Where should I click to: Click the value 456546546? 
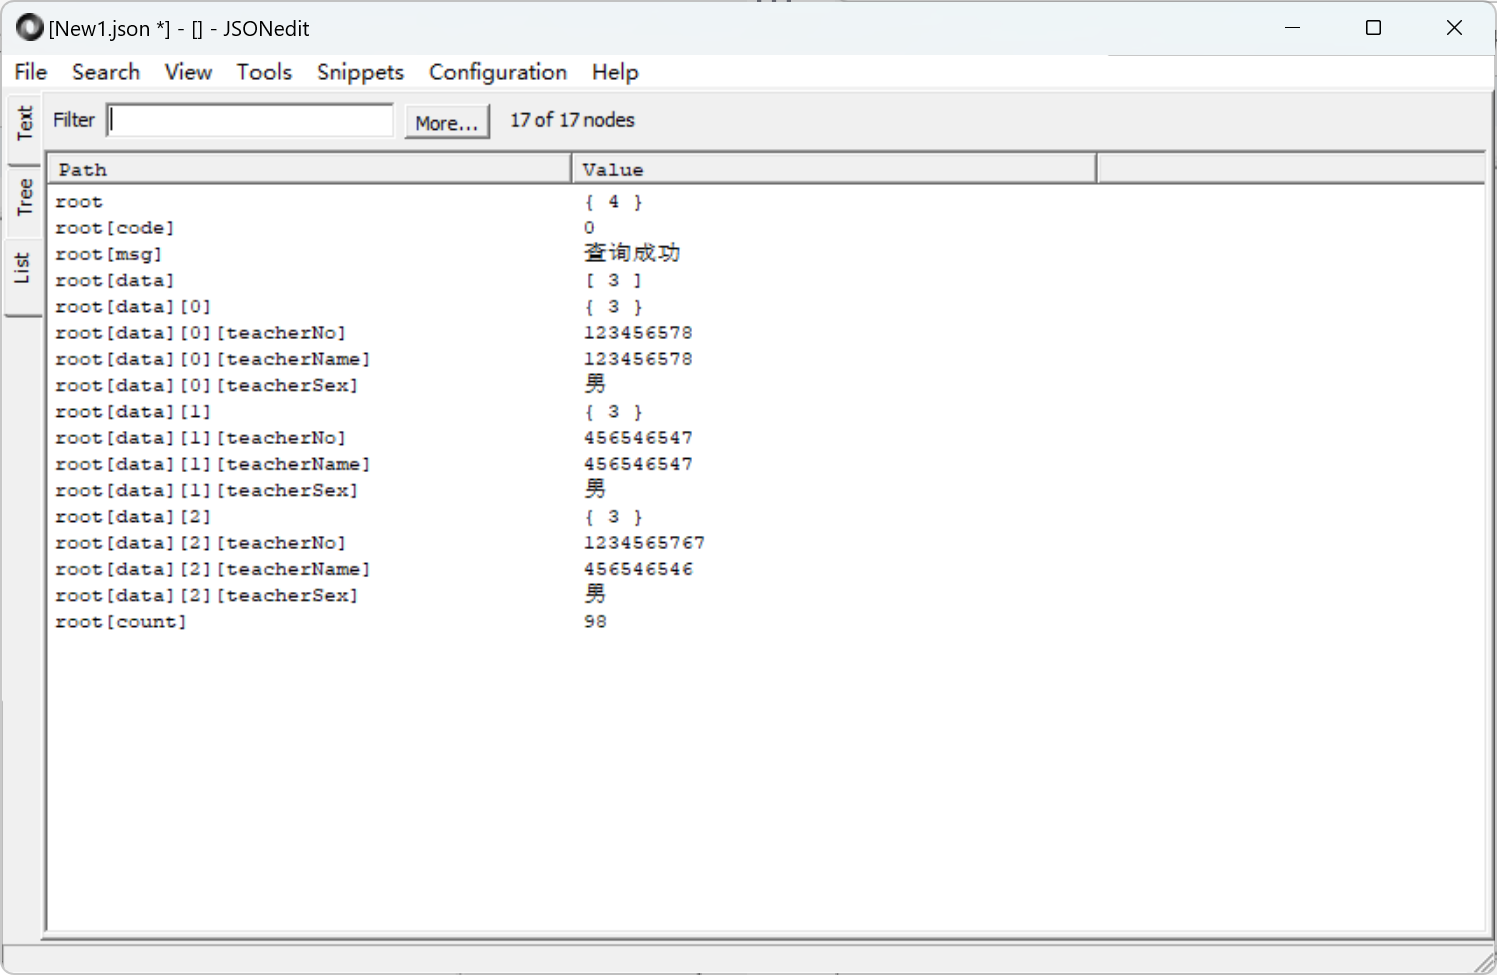click(638, 569)
